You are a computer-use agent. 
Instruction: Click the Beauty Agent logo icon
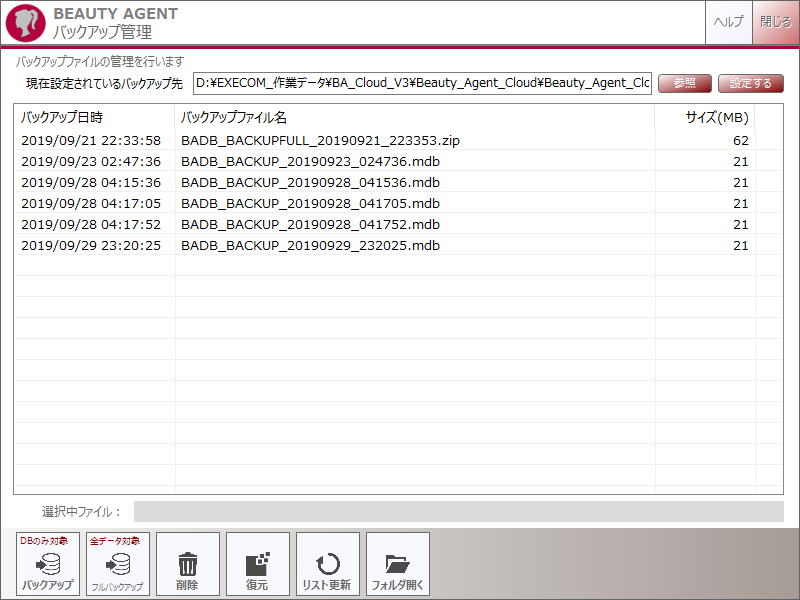click(x=24, y=23)
